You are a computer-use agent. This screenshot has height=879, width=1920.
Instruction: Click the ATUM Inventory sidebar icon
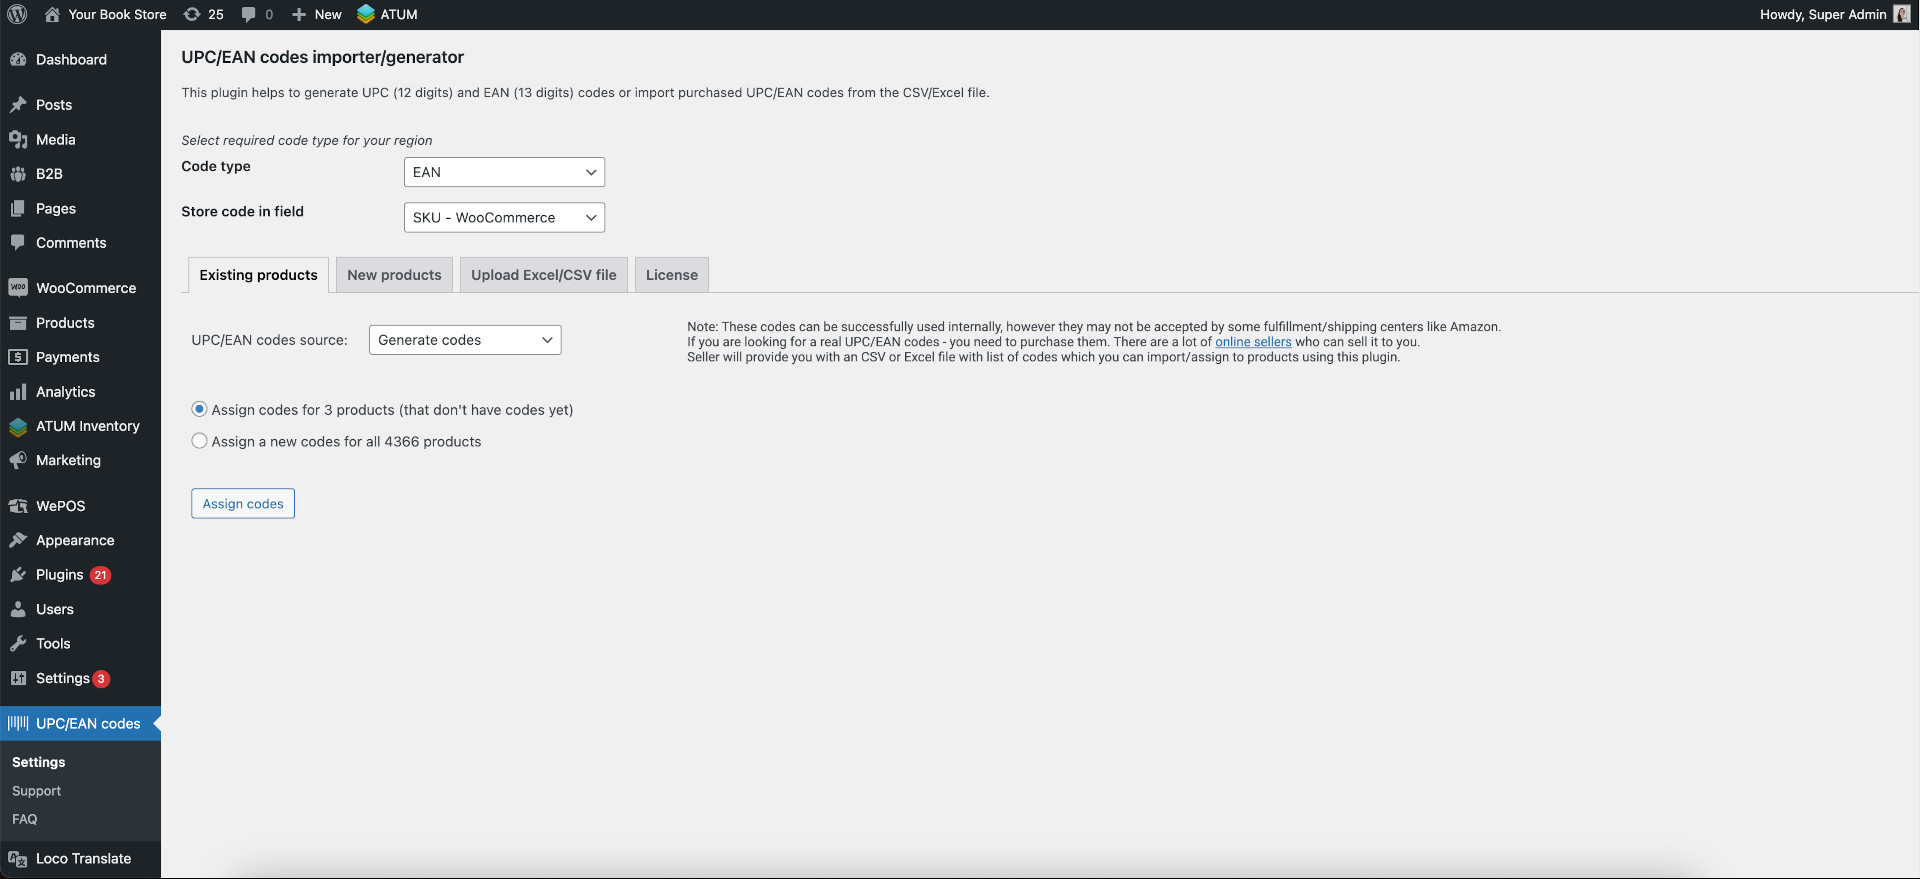pyautogui.click(x=18, y=427)
